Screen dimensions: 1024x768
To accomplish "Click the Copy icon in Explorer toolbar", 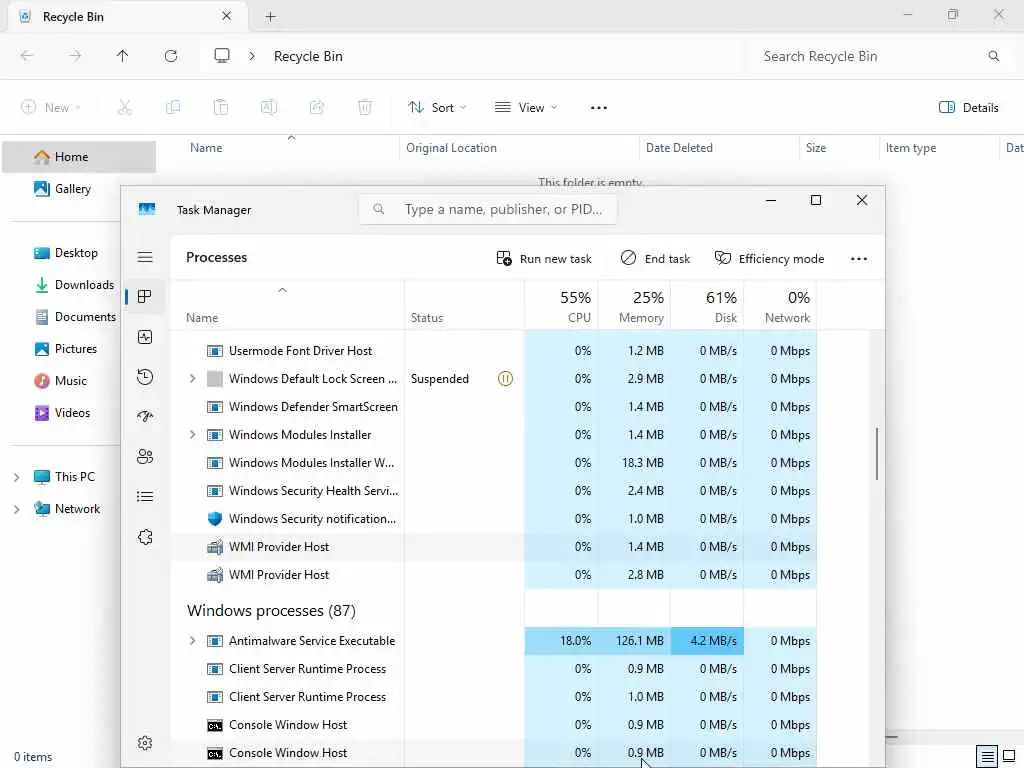I will (173, 107).
